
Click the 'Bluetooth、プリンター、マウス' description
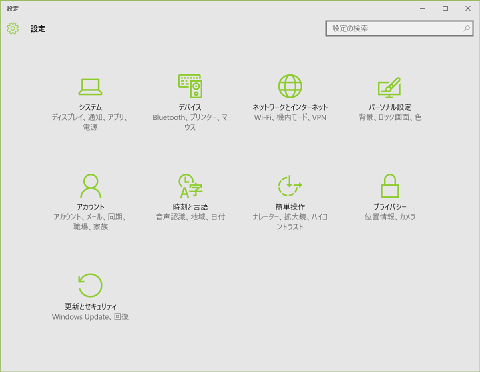[190, 122]
